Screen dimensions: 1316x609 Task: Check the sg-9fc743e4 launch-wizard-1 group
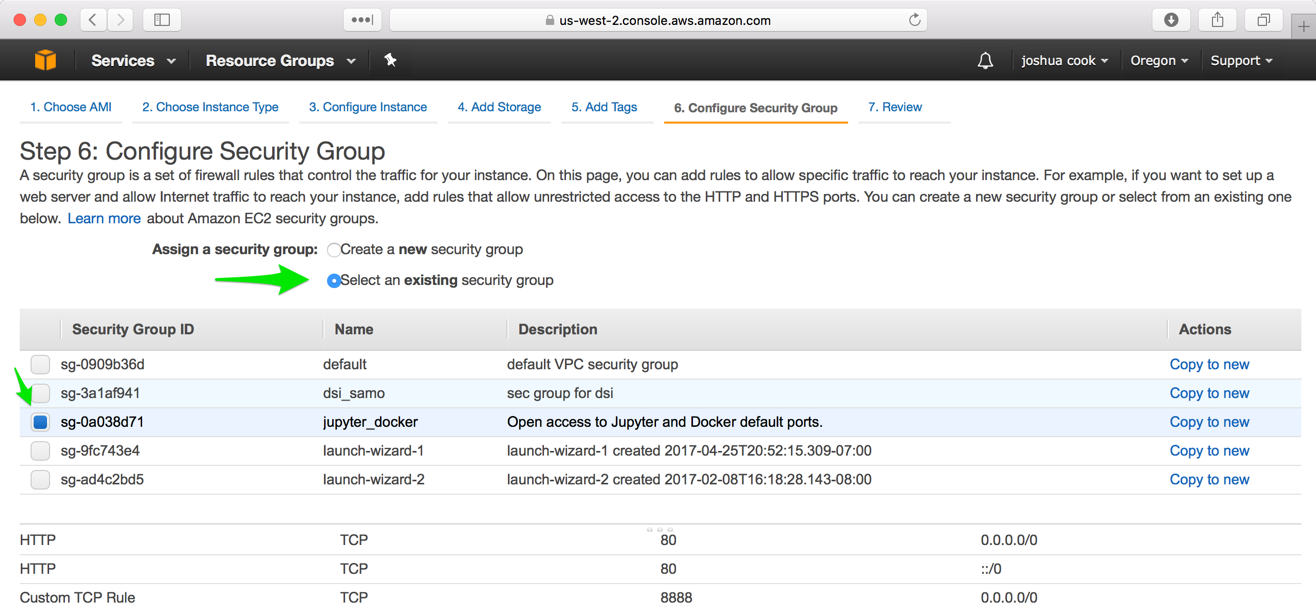click(x=40, y=451)
